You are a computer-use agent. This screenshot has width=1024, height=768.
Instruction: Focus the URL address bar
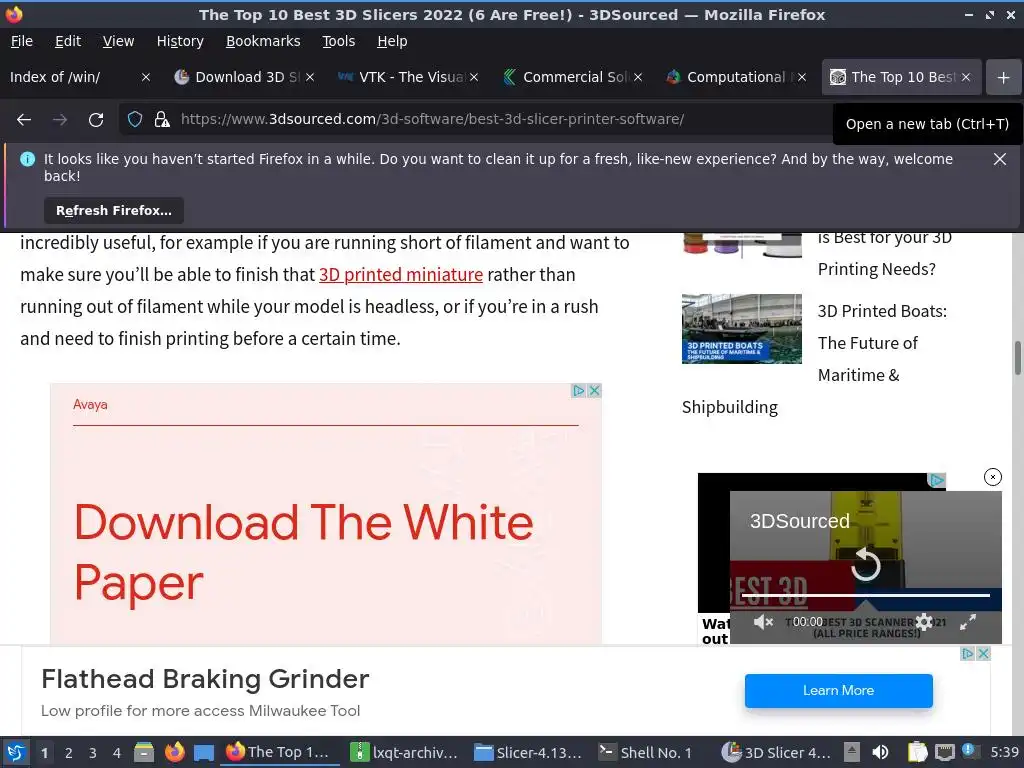(432, 120)
